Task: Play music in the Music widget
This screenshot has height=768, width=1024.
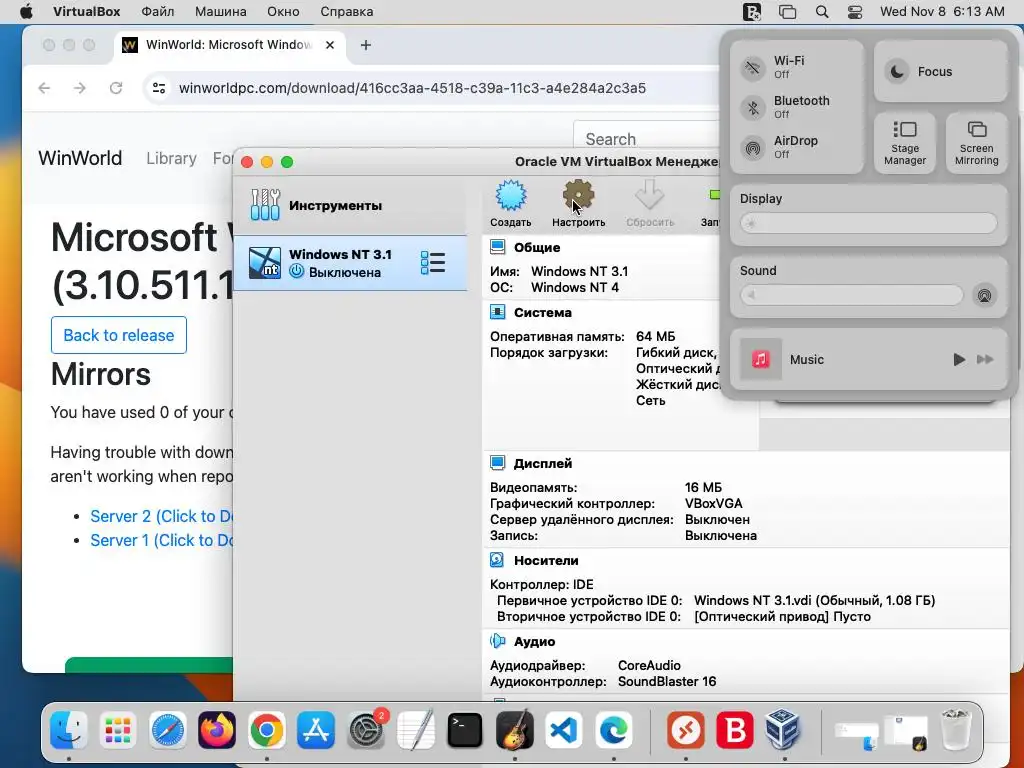Action: pos(959,359)
